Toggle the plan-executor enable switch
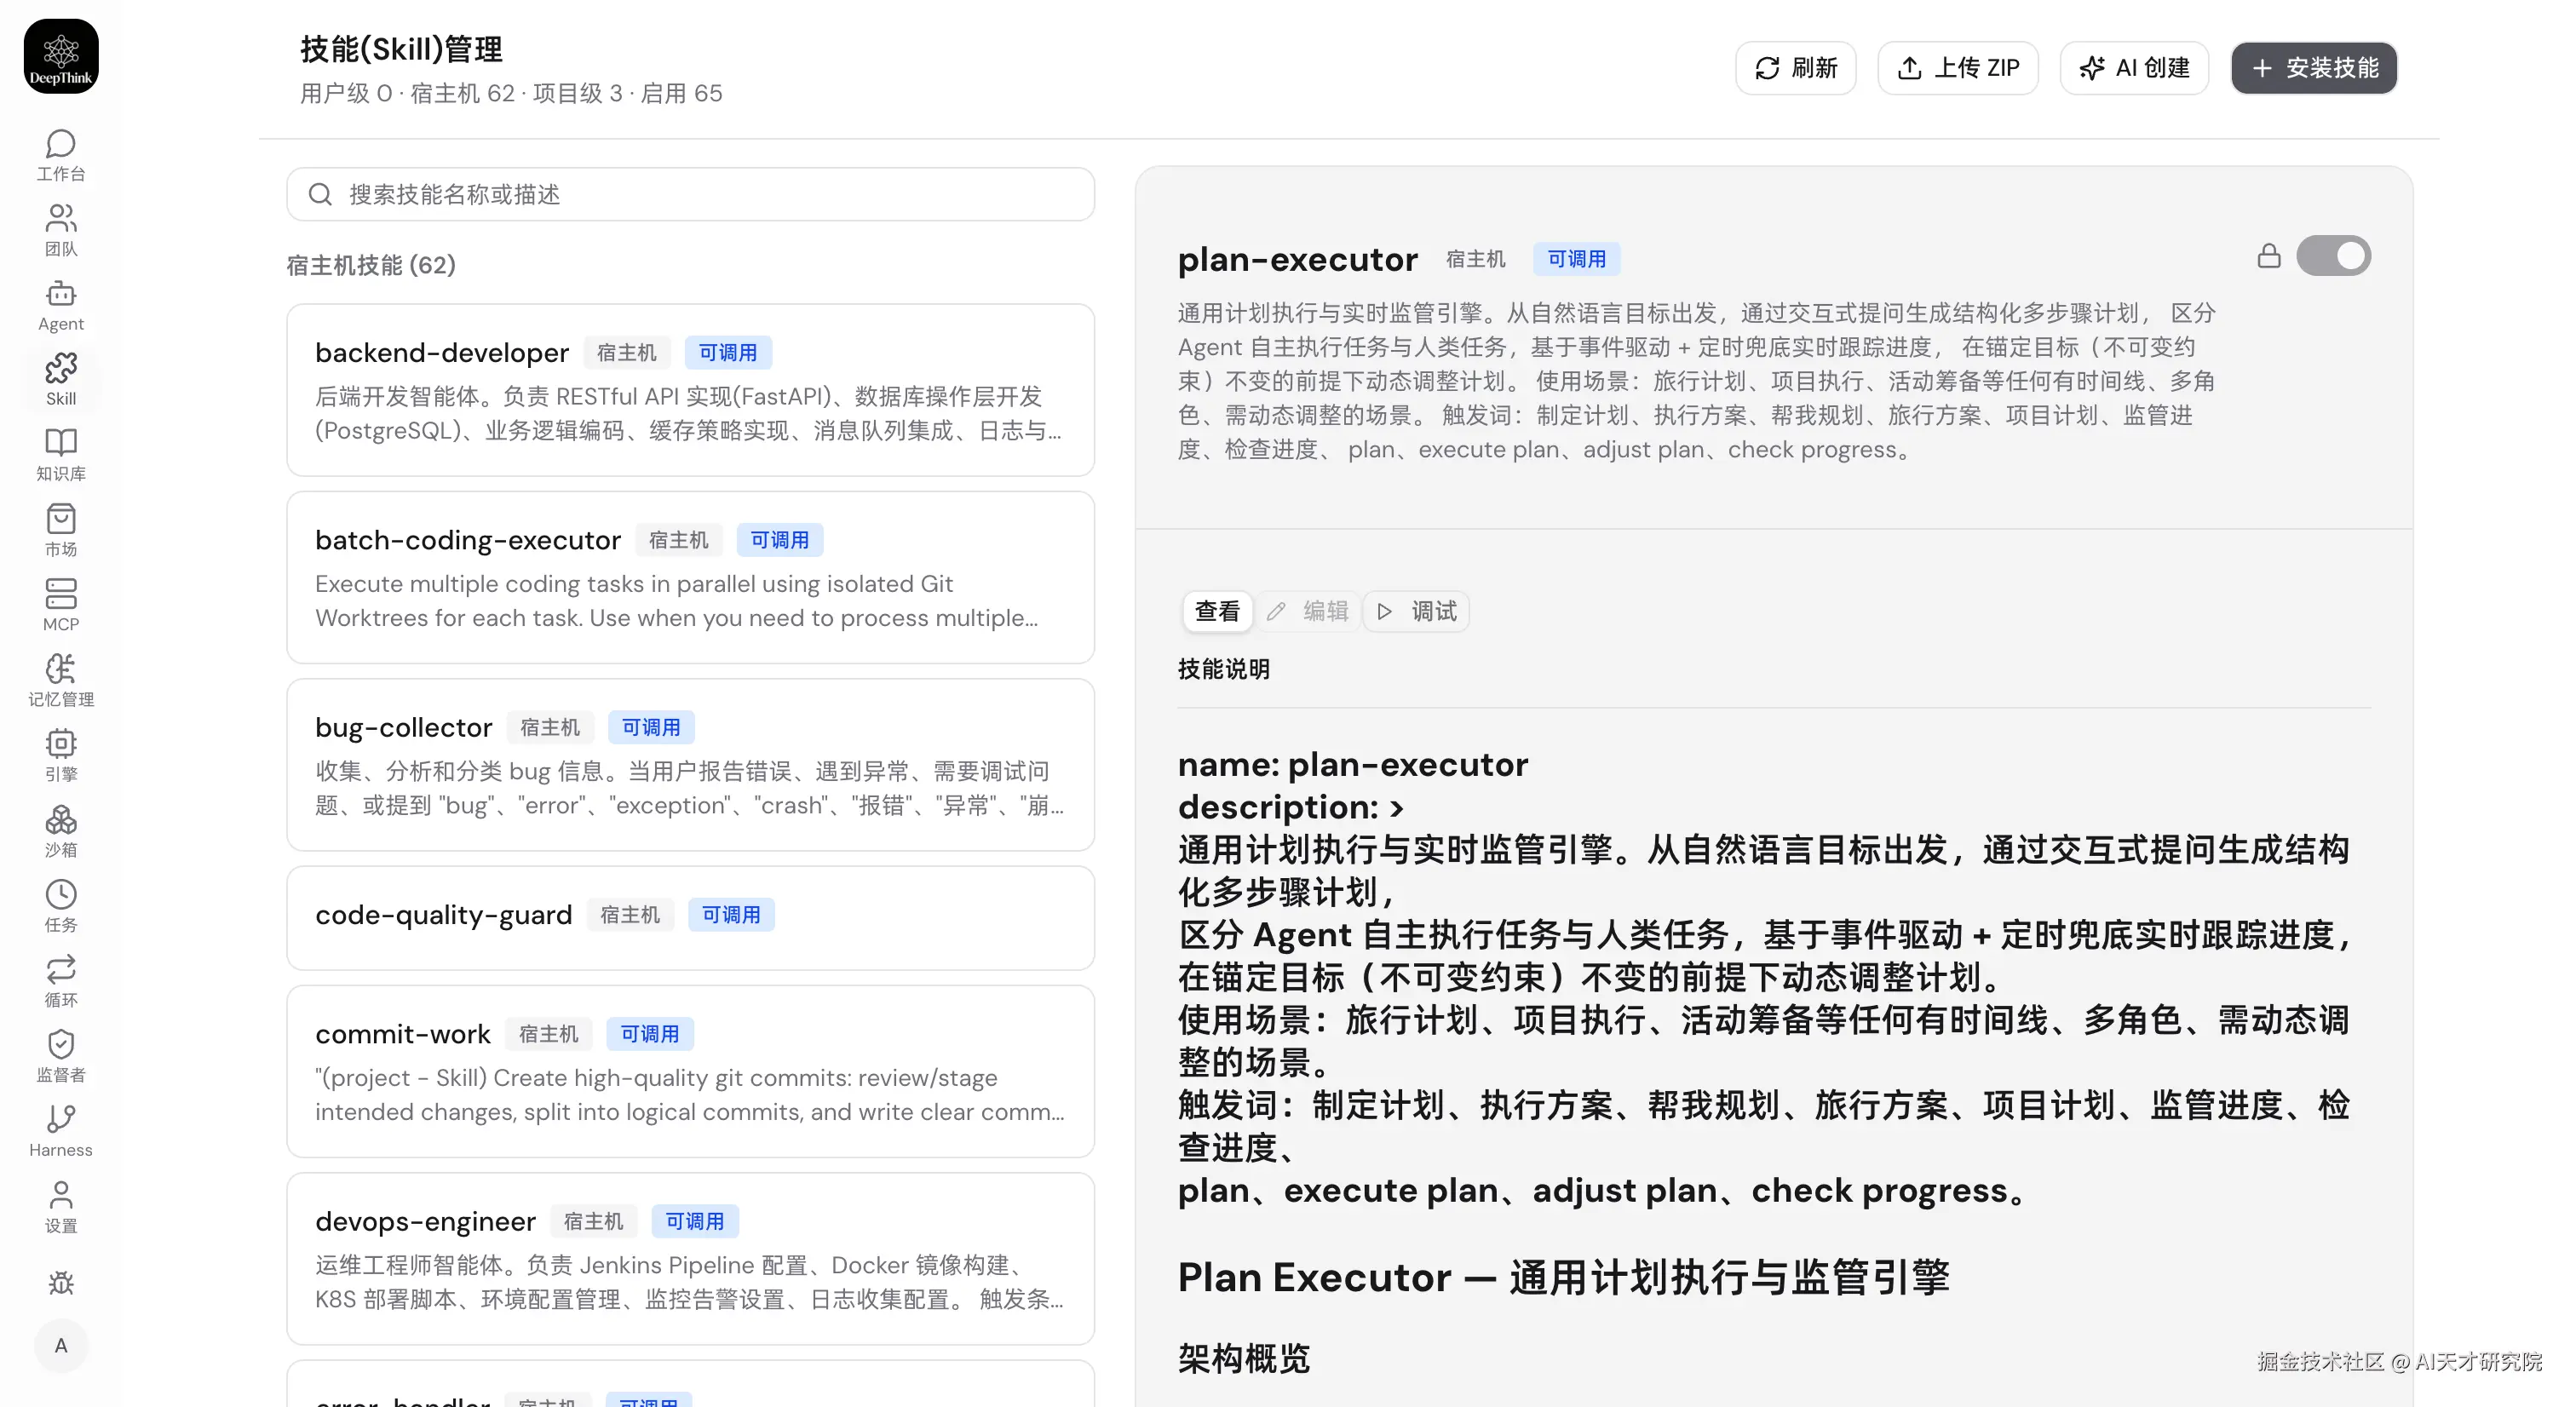Screen dimensions: 2576x1407 (2333, 256)
